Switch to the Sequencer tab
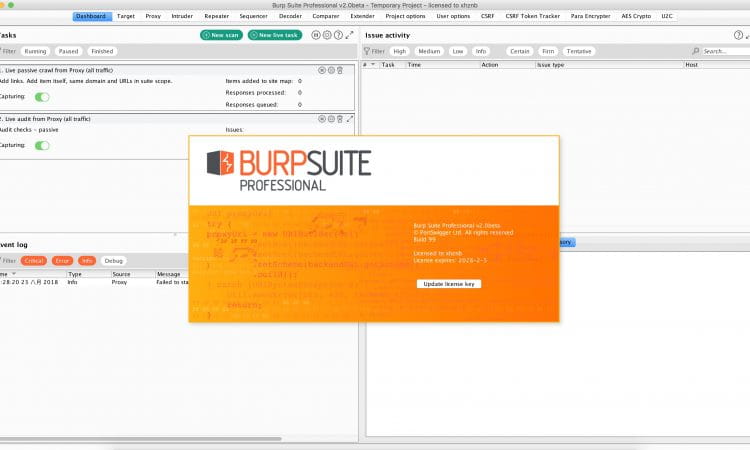The width and height of the screenshot is (750, 450). click(x=254, y=16)
